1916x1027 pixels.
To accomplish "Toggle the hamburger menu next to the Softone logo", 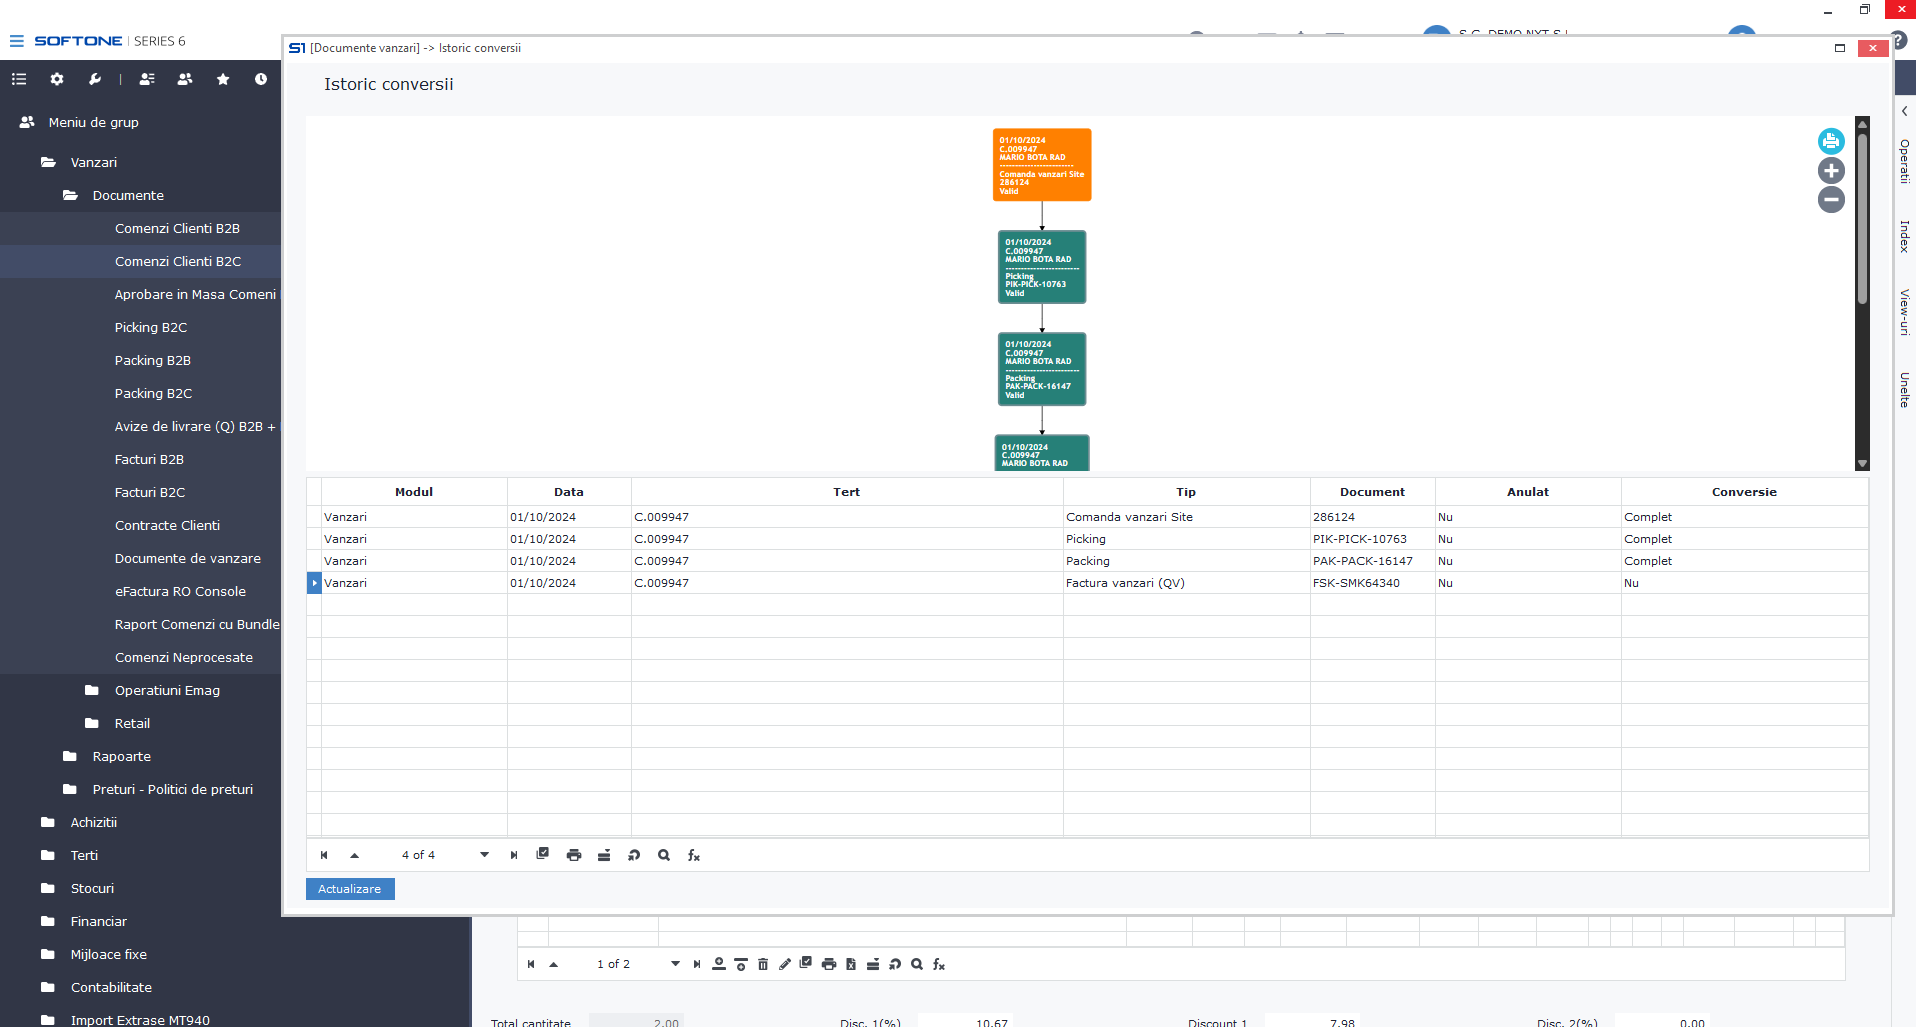I will point(16,41).
